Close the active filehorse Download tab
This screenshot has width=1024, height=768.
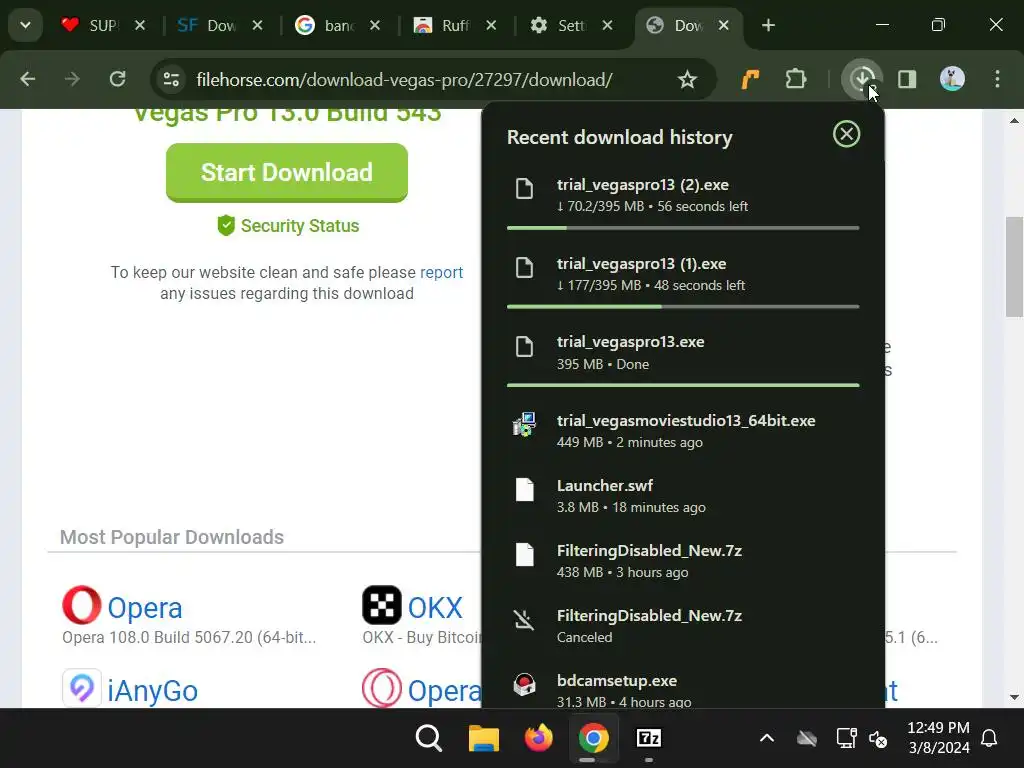[x=724, y=25]
